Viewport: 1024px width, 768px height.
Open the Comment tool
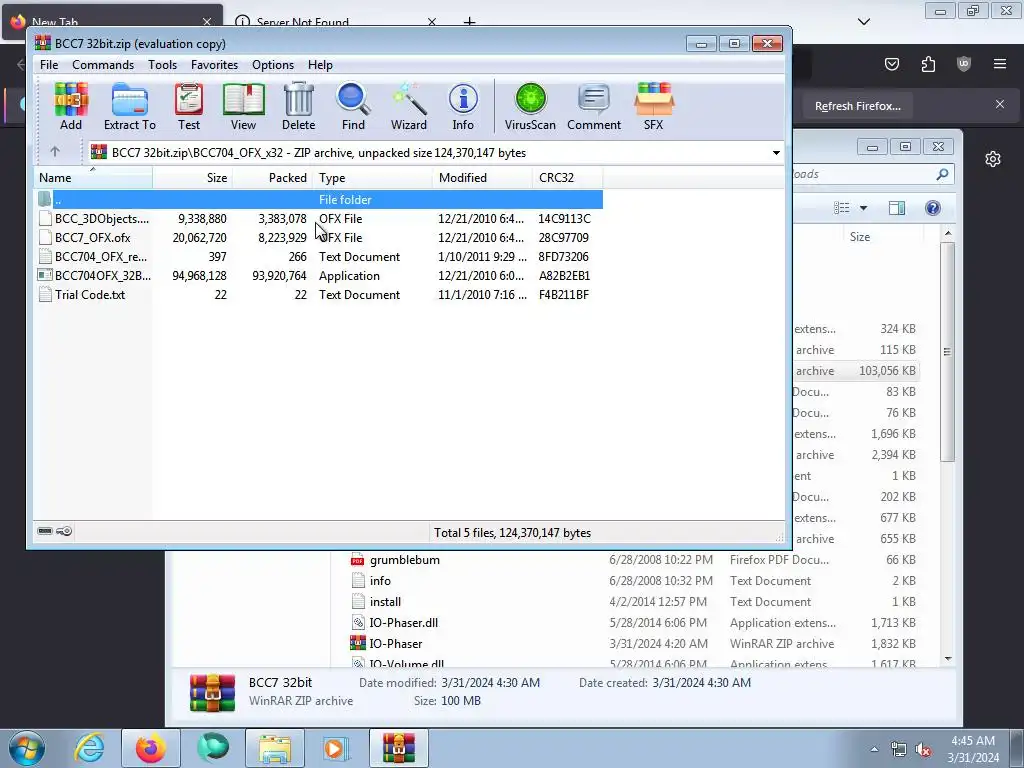pos(594,106)
